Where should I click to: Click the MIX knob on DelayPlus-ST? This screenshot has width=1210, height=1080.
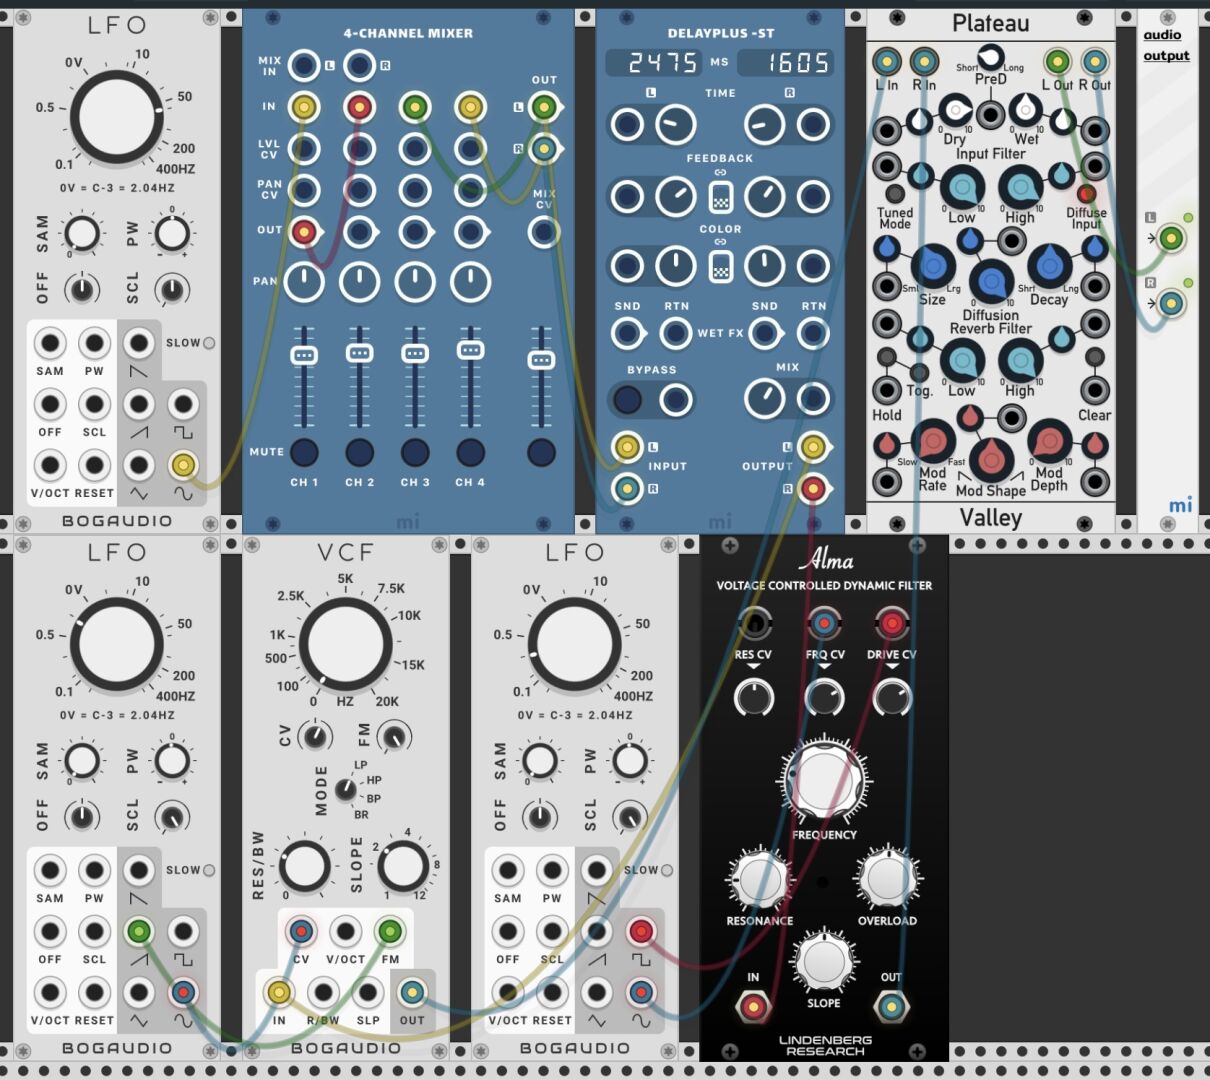pos(765,399)
